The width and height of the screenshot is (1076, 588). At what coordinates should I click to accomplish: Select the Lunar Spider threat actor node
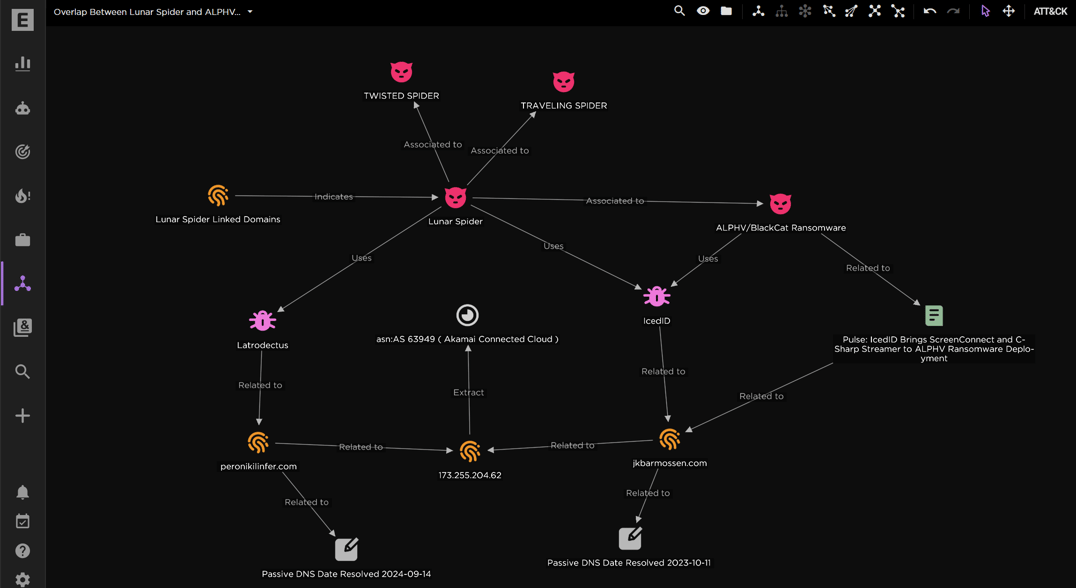(455, 197)
